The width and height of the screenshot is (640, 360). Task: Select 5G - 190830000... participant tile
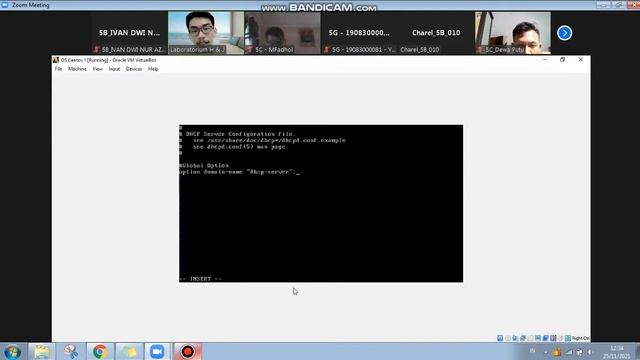(x=359, y=33)
